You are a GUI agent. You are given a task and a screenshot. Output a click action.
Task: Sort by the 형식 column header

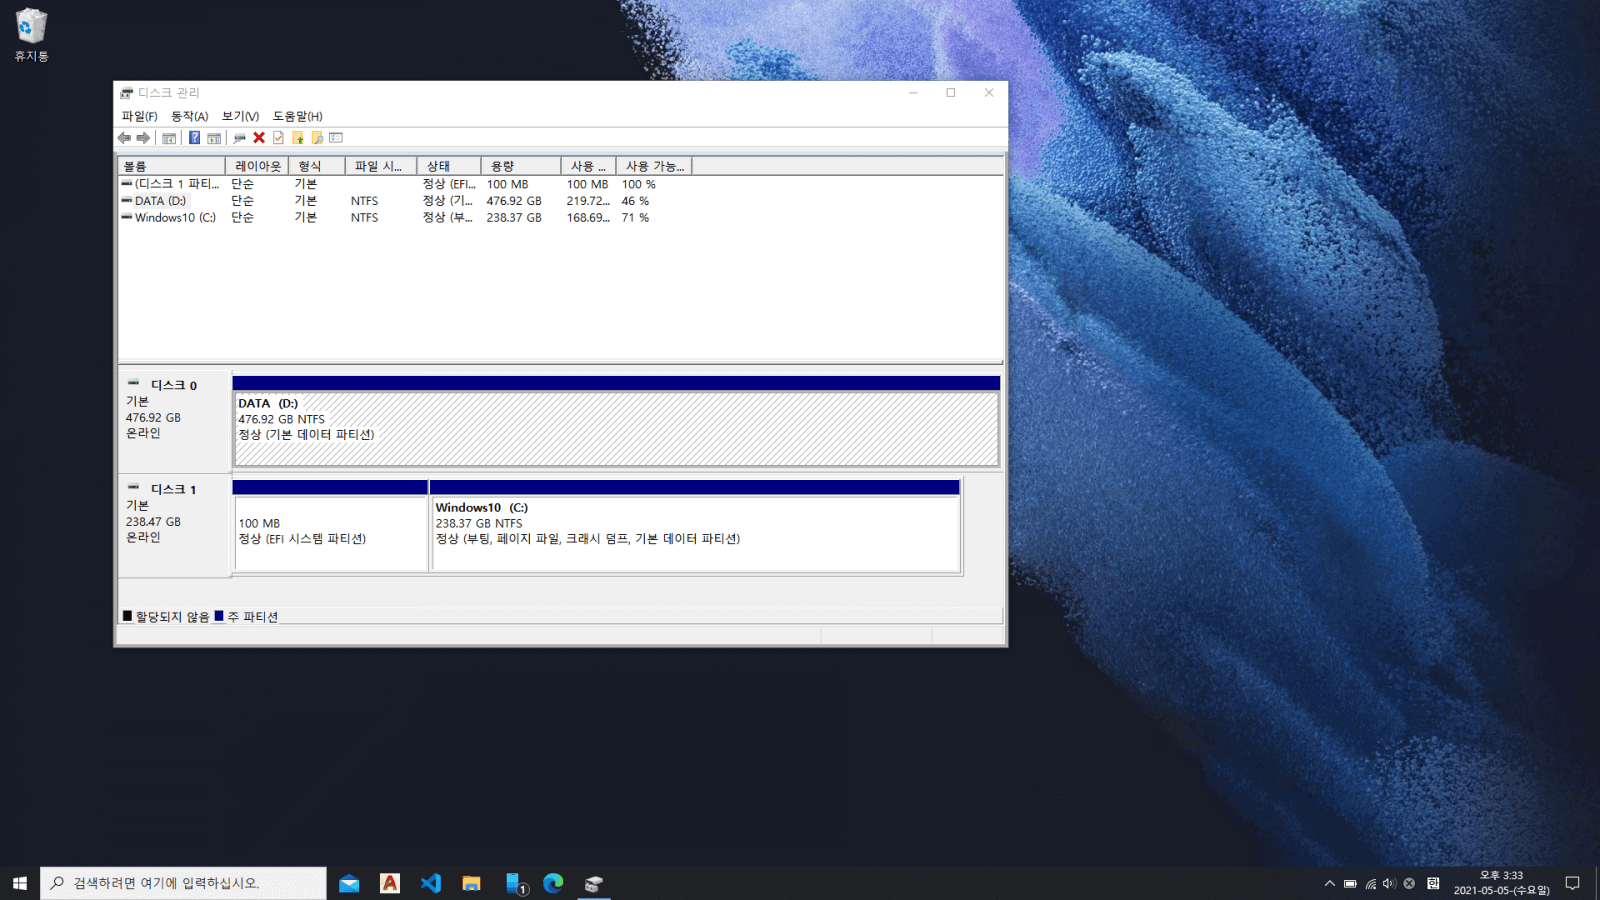(317, 166)
